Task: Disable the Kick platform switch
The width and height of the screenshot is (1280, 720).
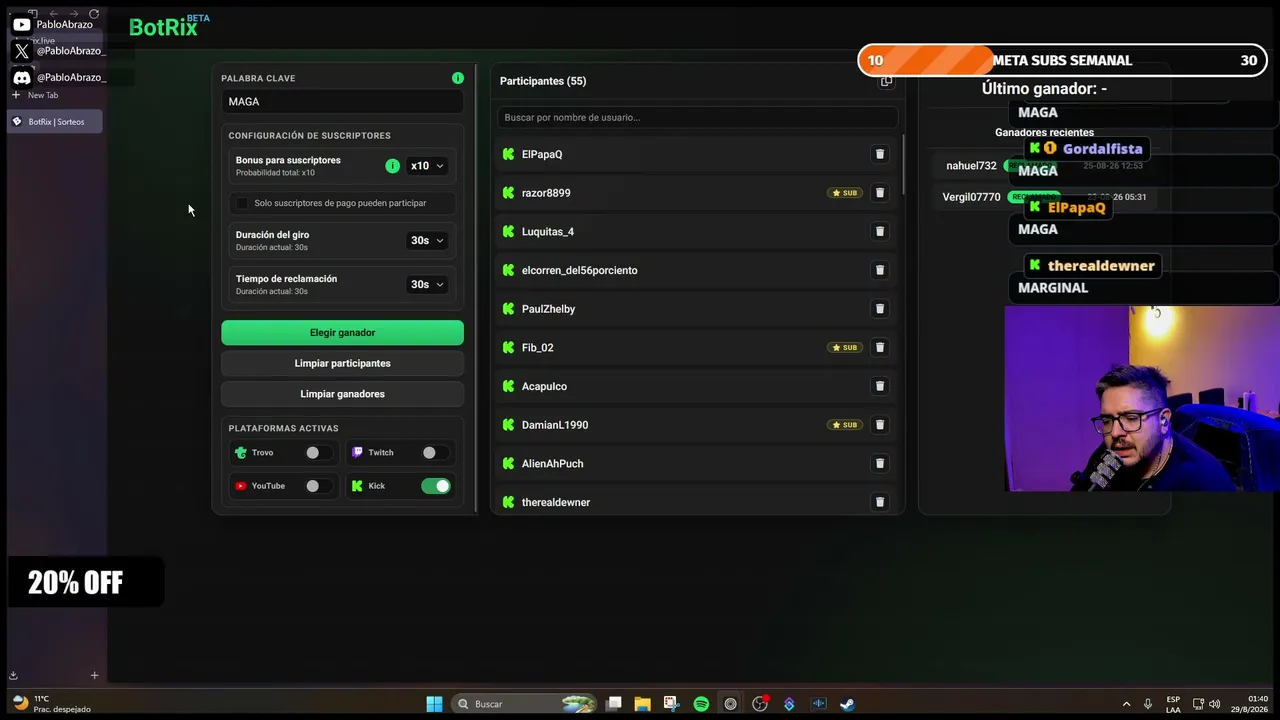Action: point(436,486)
